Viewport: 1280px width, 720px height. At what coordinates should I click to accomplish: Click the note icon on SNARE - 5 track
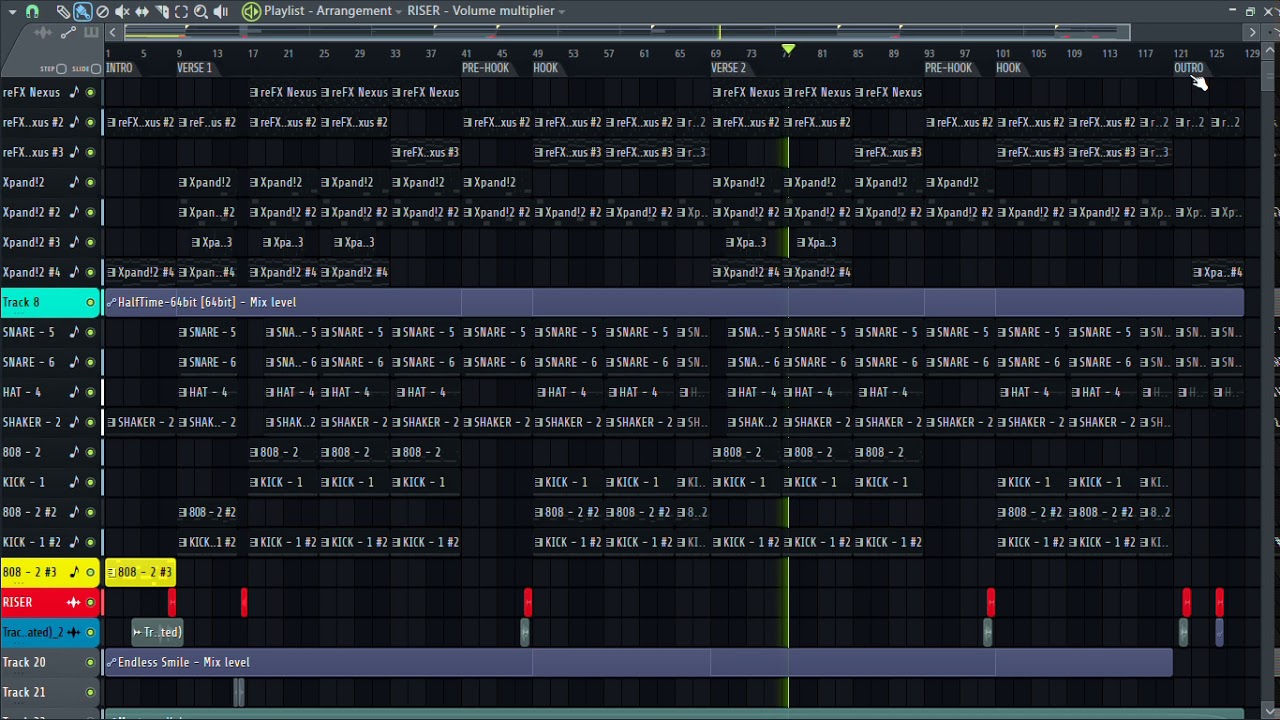tap(74, 332)
